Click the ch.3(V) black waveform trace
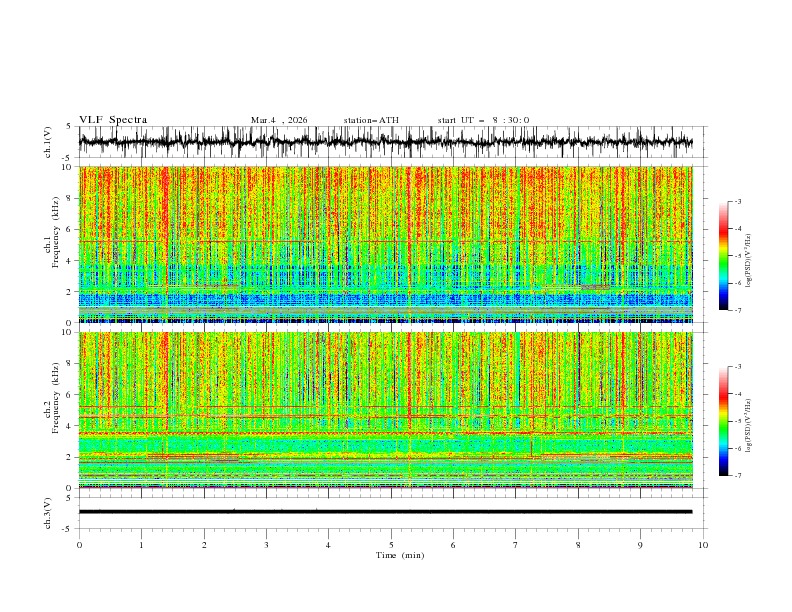Image resolution: width=792 pixels, height=612 pixels. click(x=385, y=512)
